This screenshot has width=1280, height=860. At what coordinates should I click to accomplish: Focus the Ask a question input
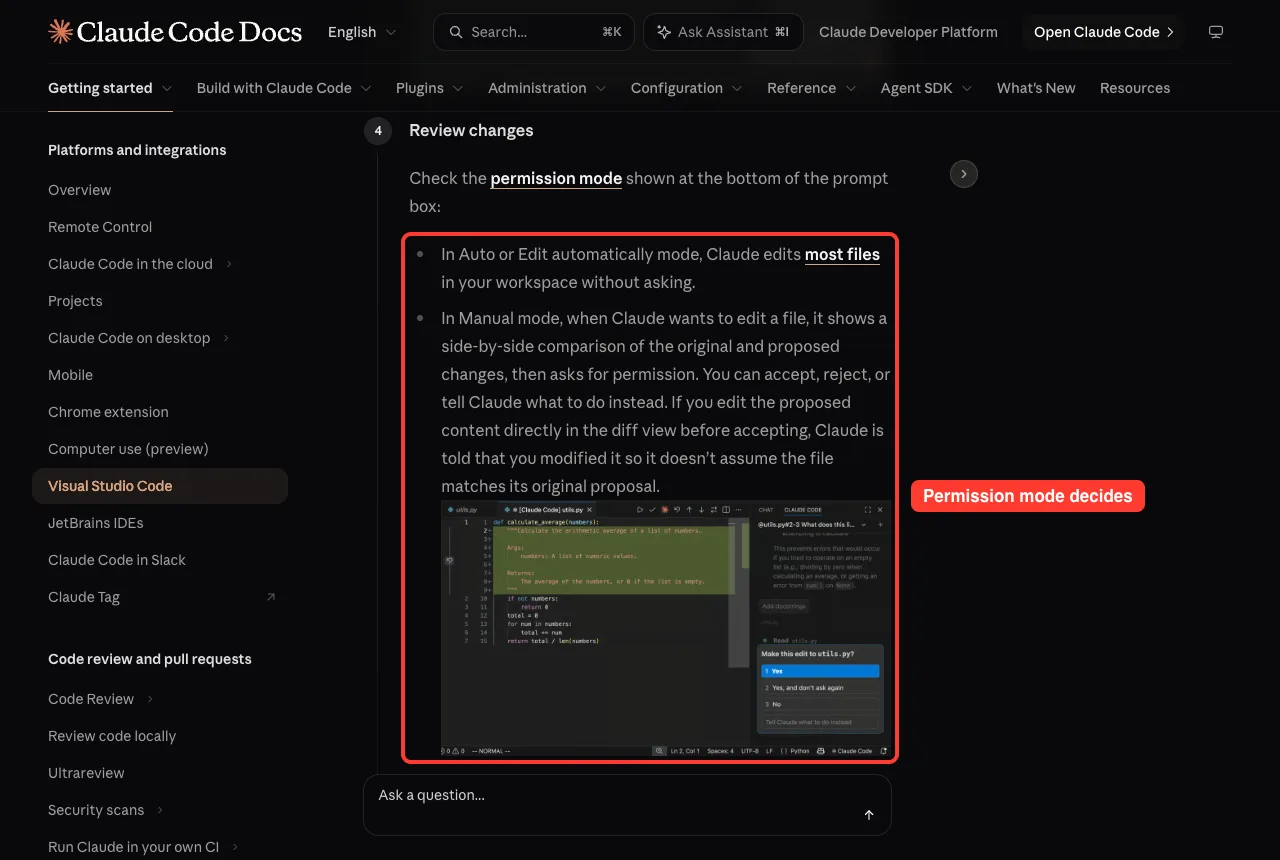coord(627,804)
